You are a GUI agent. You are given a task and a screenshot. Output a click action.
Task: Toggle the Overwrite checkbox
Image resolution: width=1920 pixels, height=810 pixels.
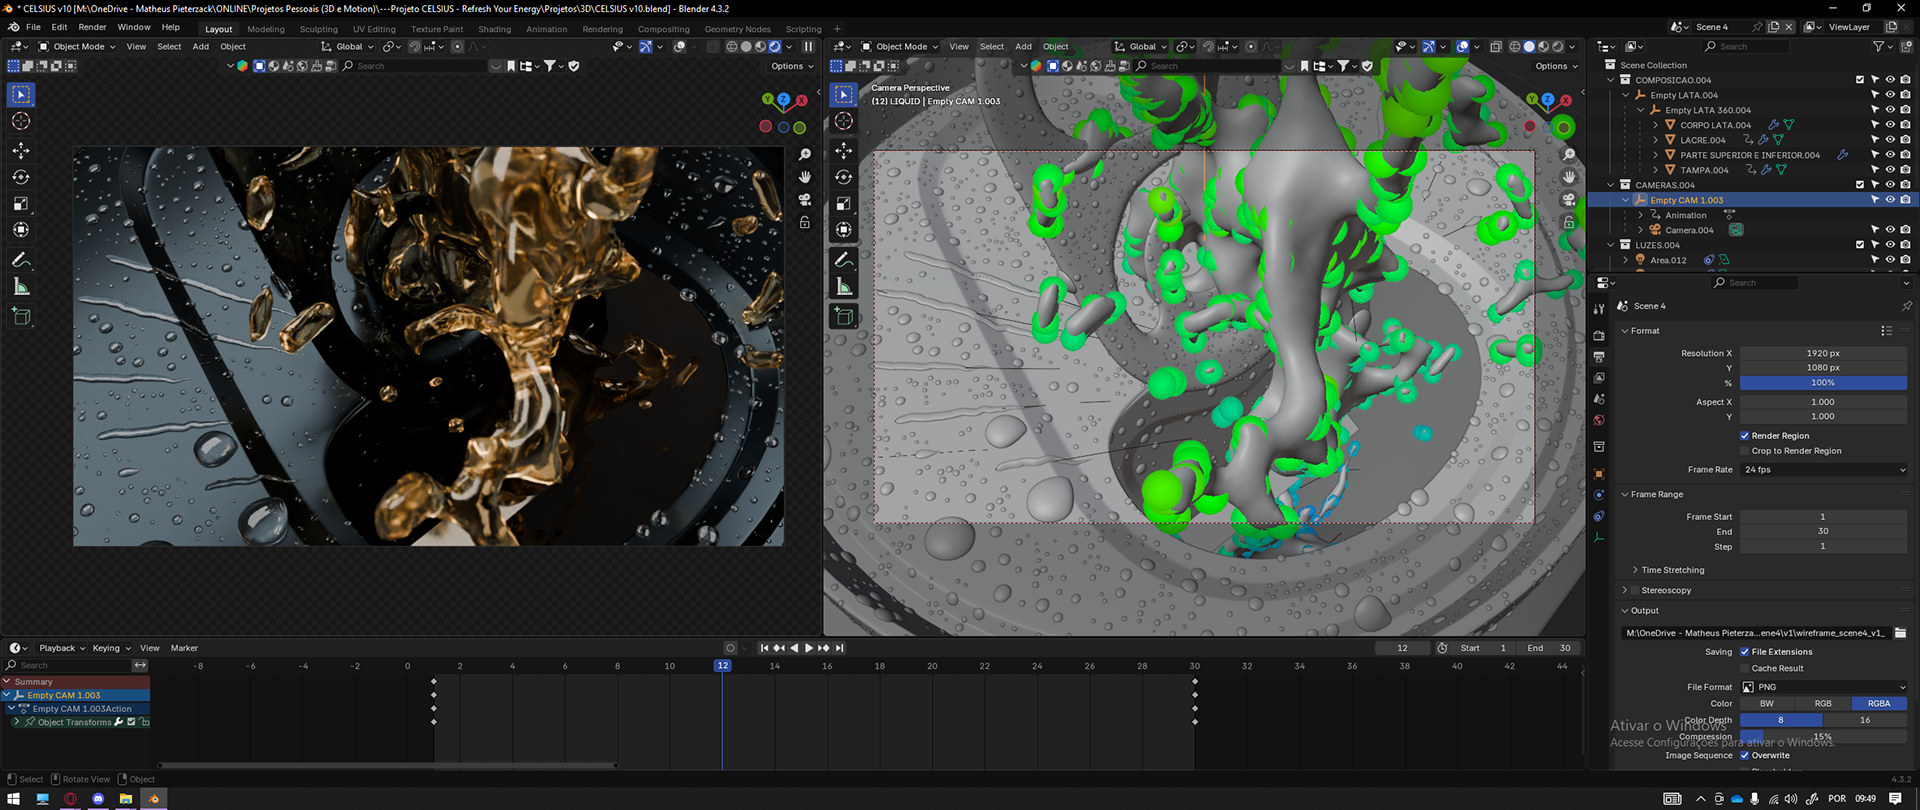1745,756
